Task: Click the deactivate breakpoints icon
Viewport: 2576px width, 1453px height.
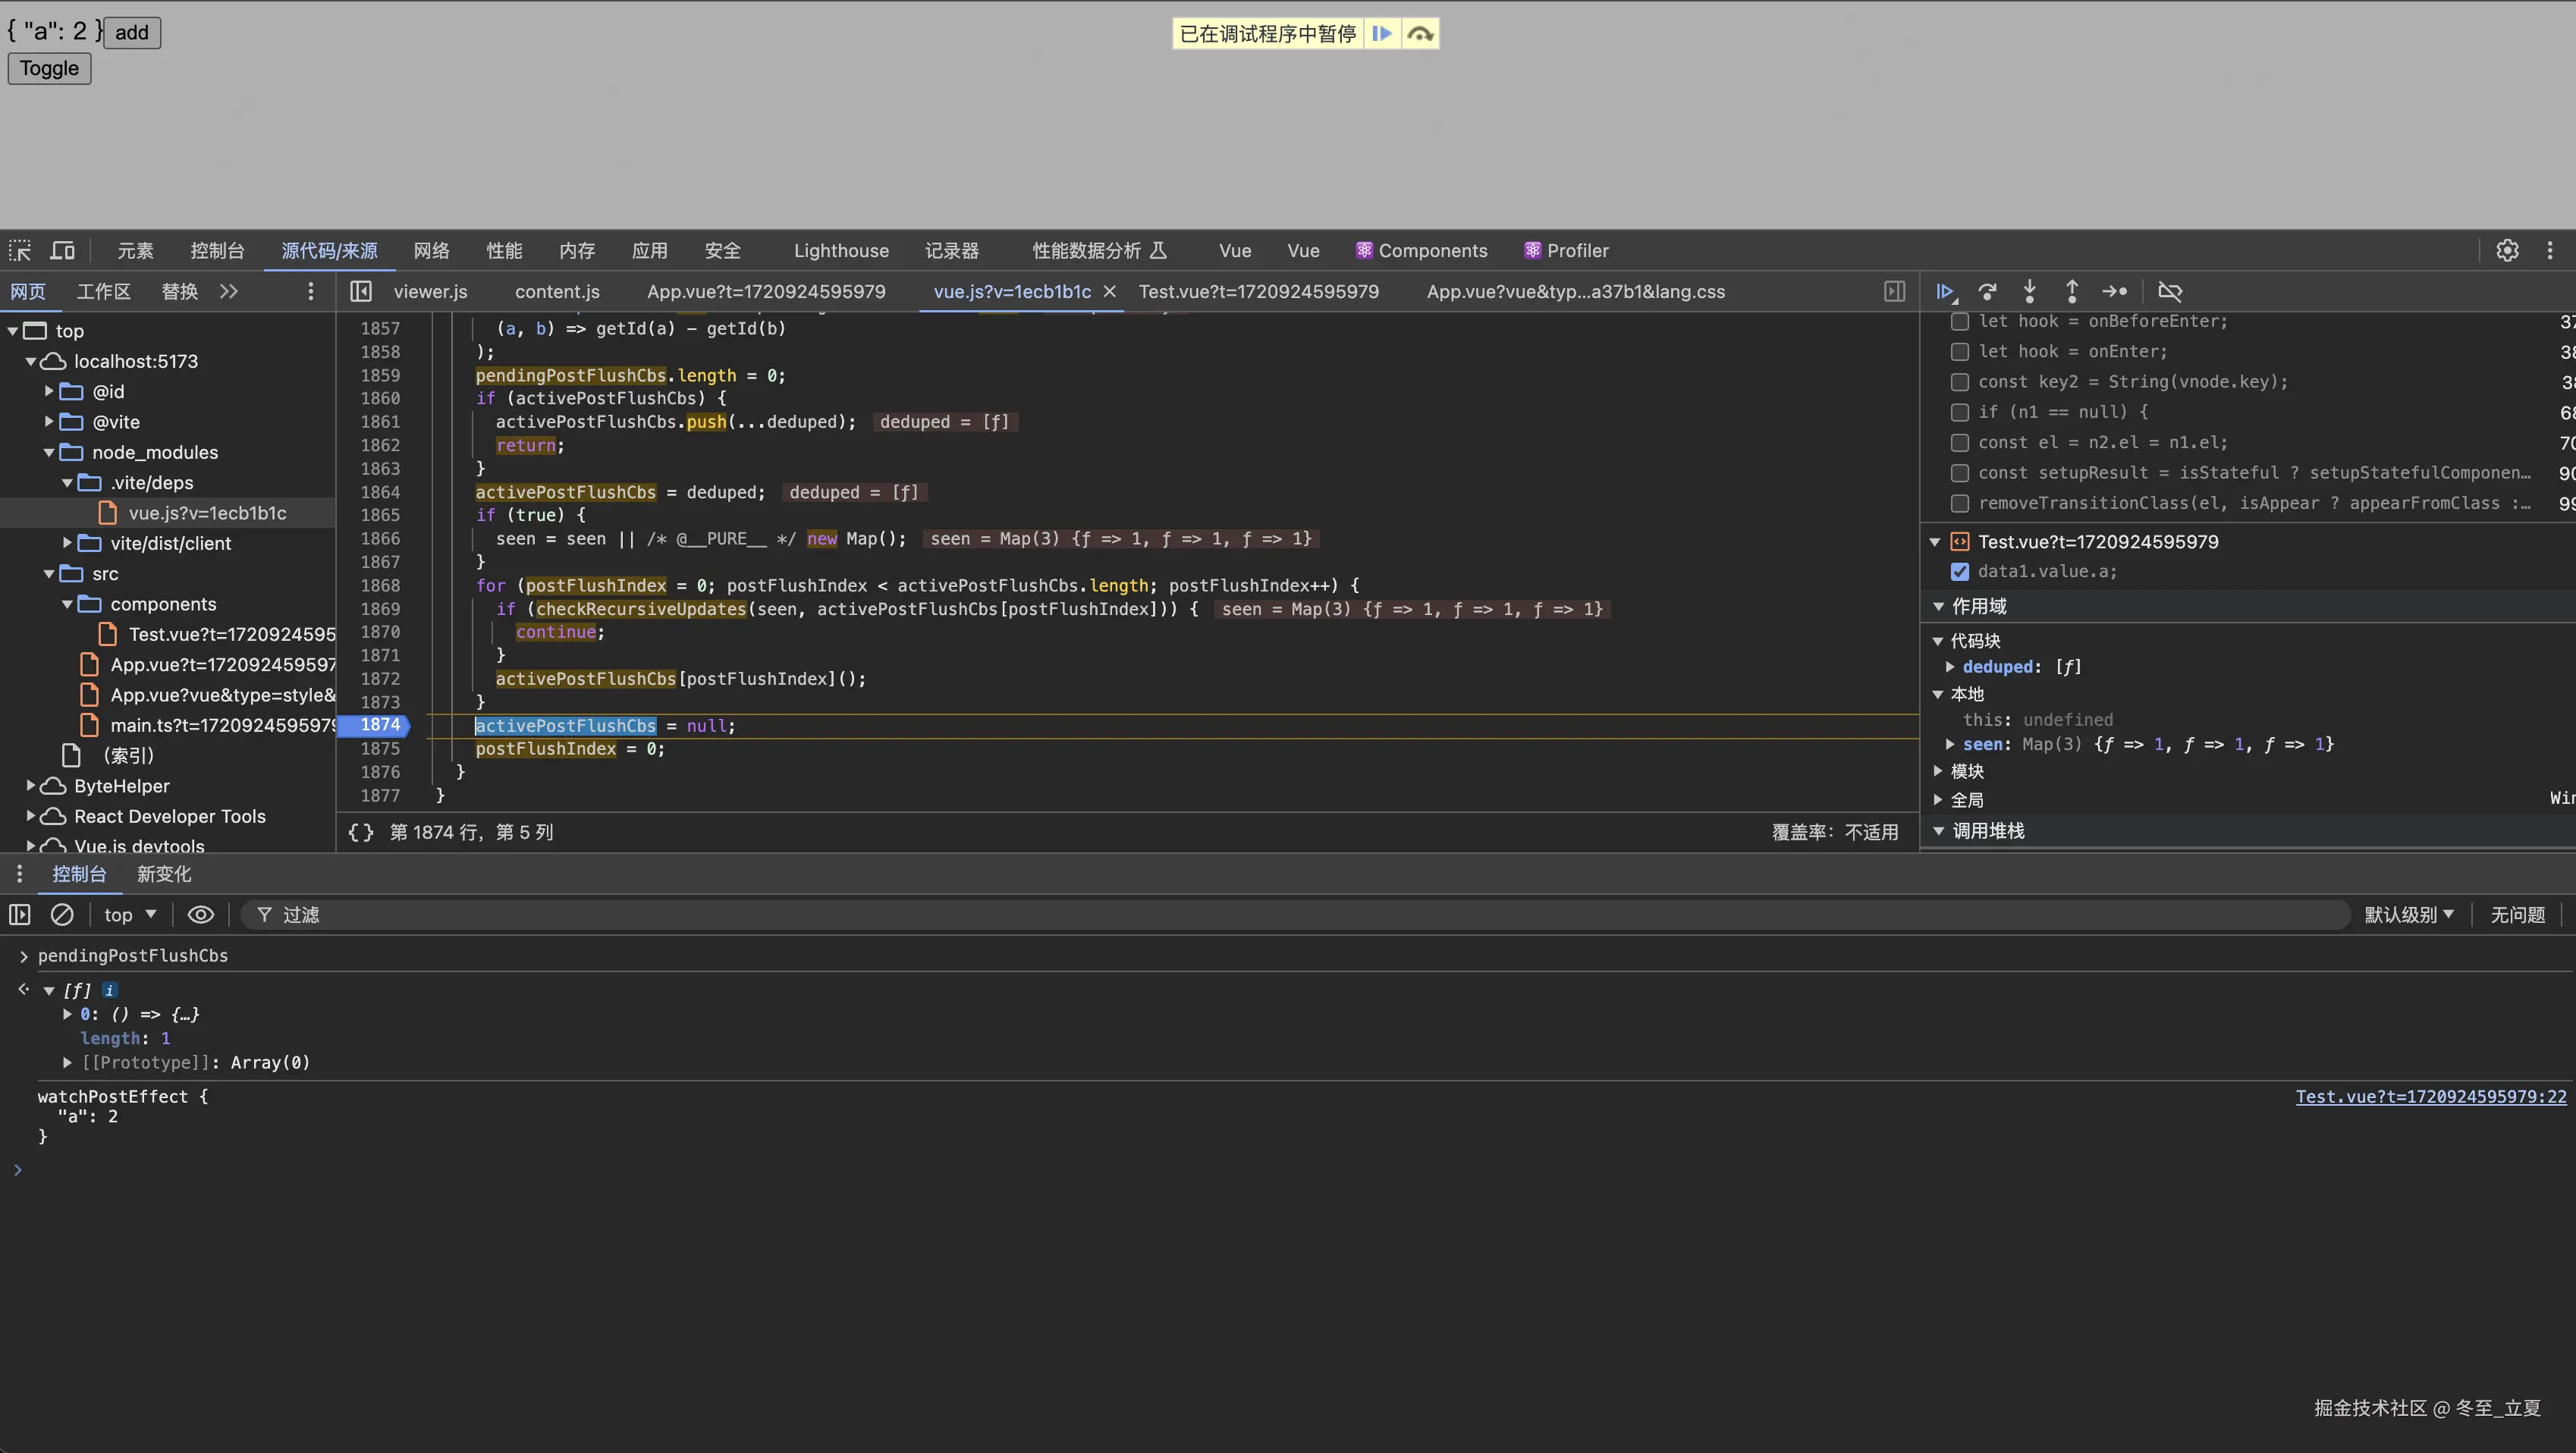Action: click(x=2169, y=291)
